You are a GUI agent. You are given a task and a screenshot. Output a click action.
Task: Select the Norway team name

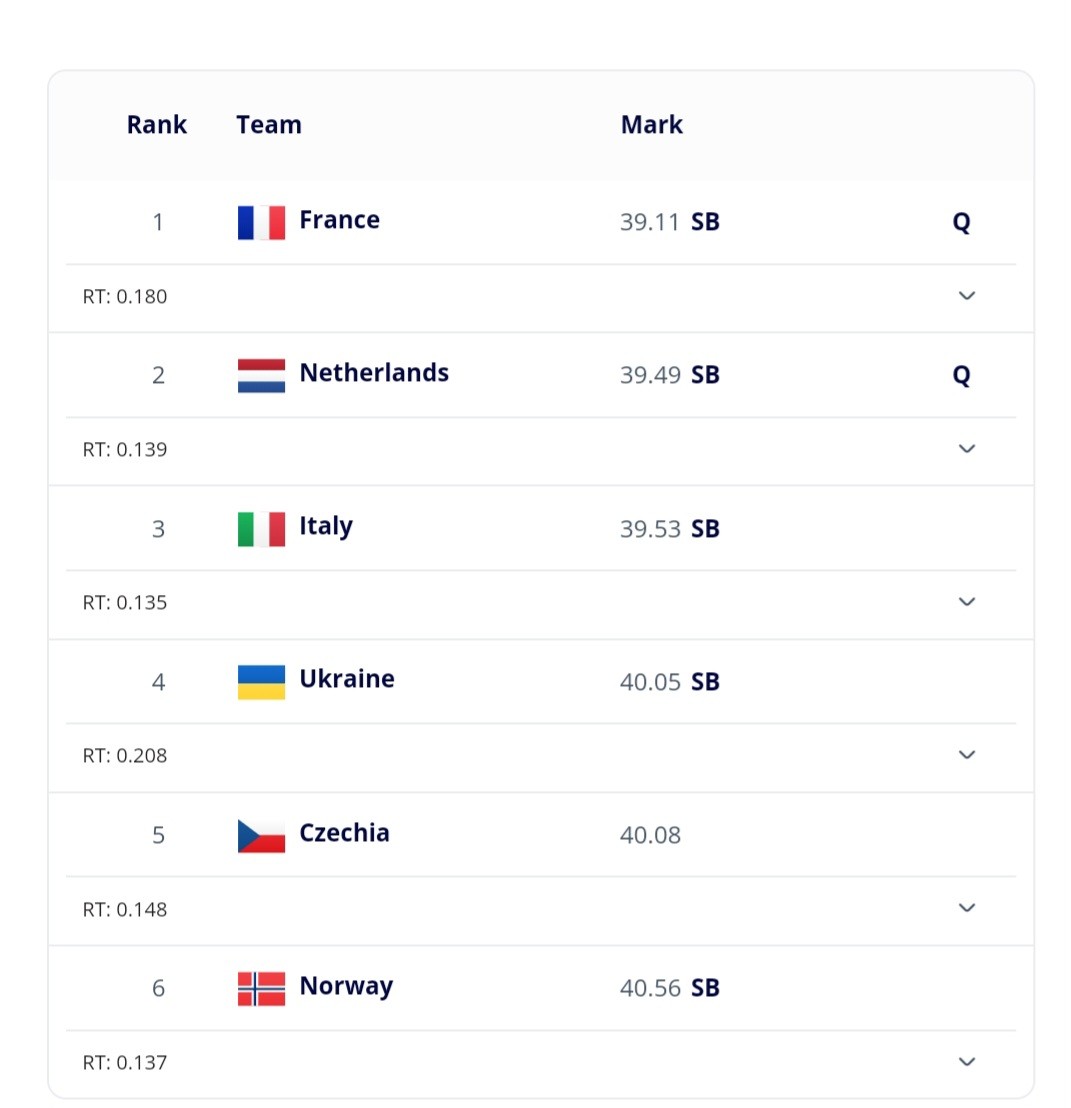click(346, 986)
